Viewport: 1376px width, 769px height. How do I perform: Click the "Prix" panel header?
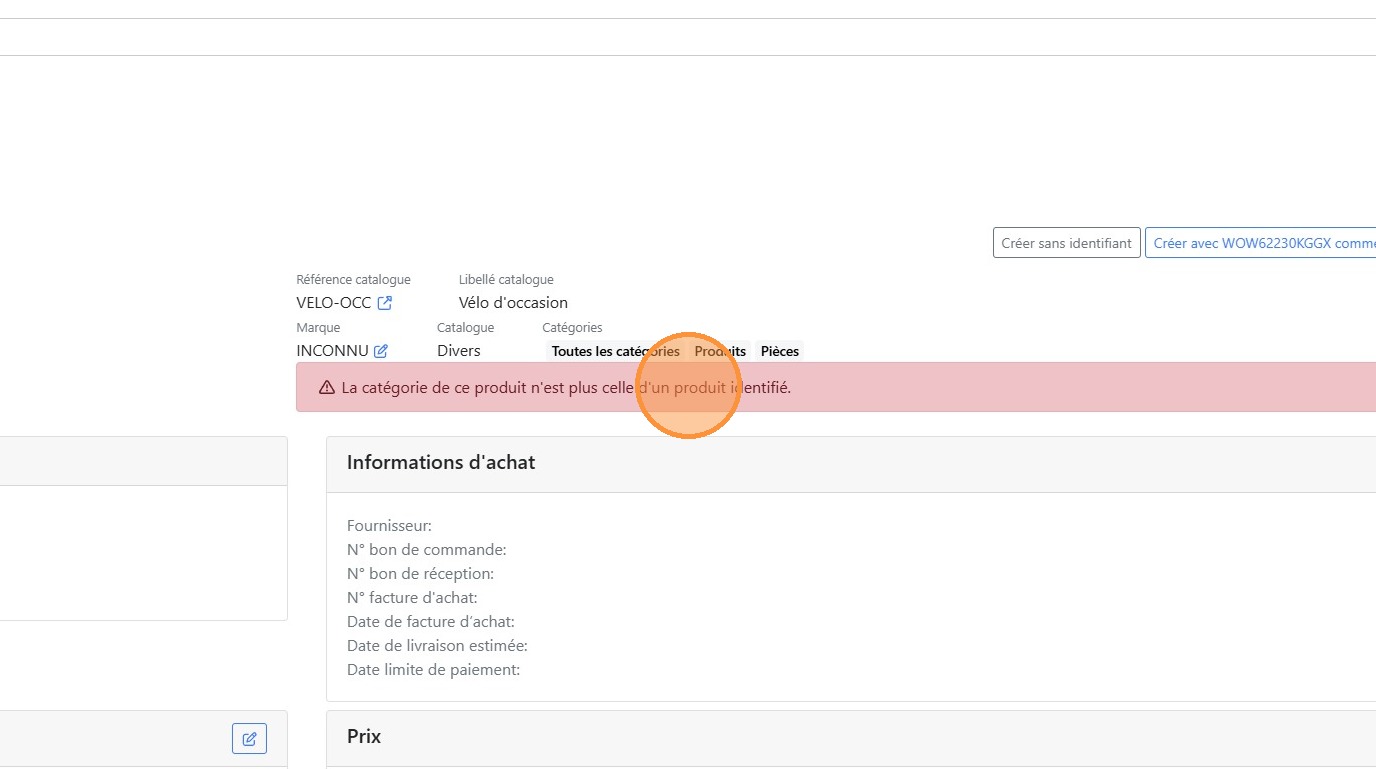pyautogui.click(x=364, y=737)
